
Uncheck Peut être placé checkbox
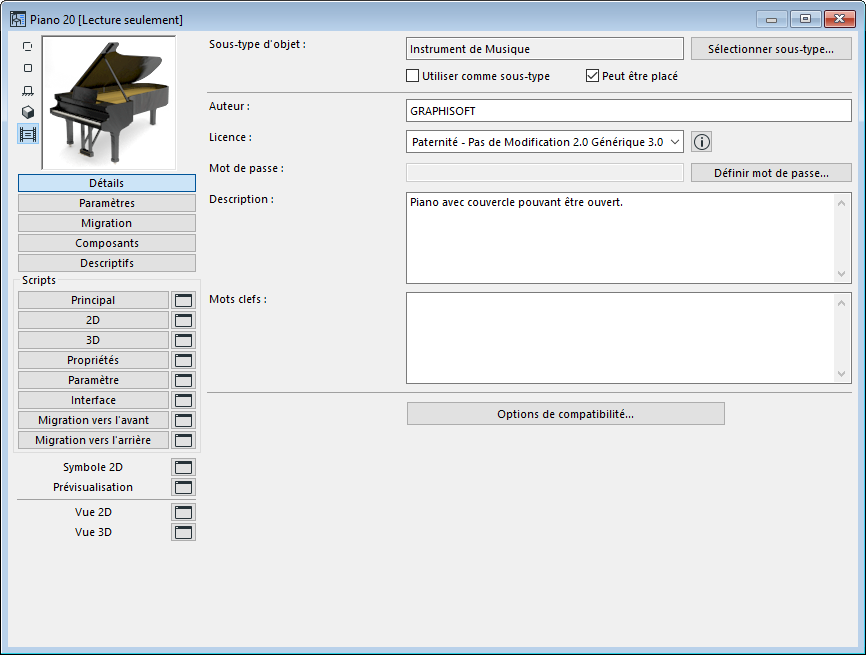click(592, 76)
